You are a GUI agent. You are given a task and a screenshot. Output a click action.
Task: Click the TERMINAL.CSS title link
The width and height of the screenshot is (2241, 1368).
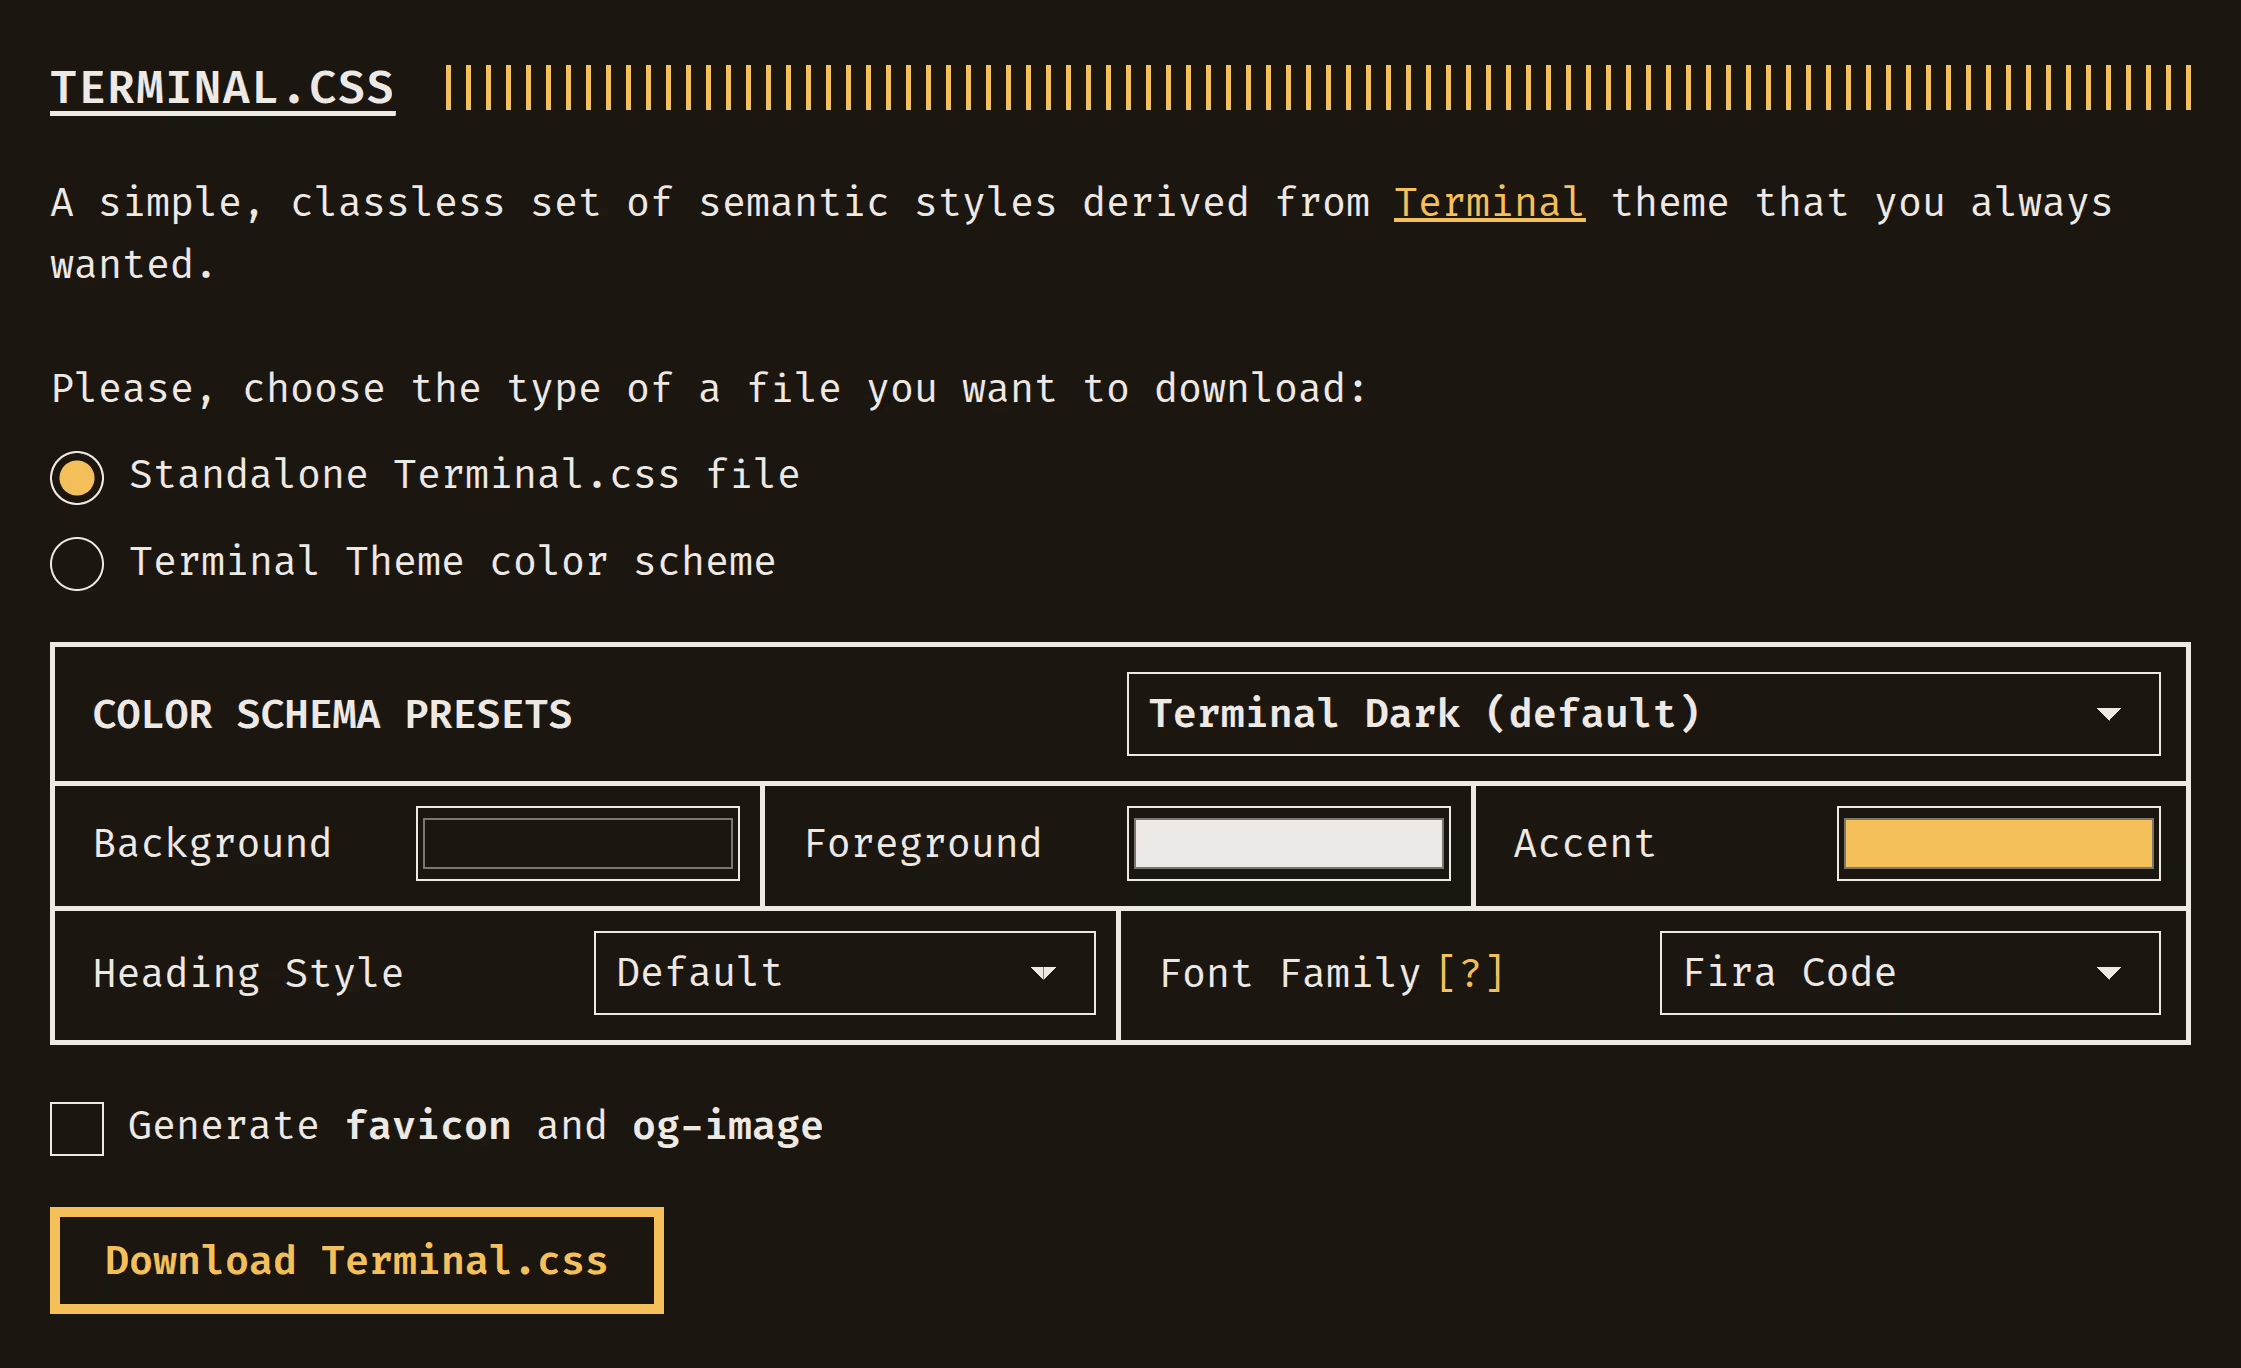222,88
